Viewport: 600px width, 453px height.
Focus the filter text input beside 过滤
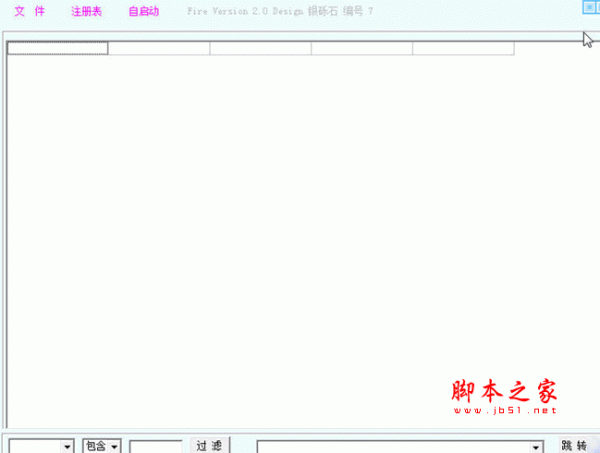156,447
